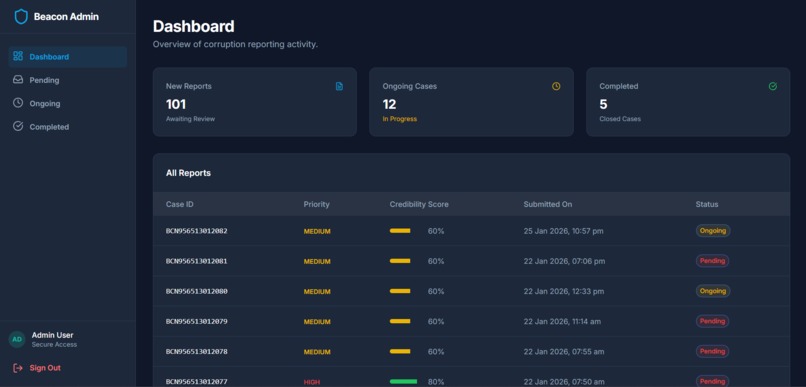The width and height of the screenshot is (806, 387).
Task: Click Pending status badge for BCN956513012079
Action: pyautogui.click(x=712, y=321)
